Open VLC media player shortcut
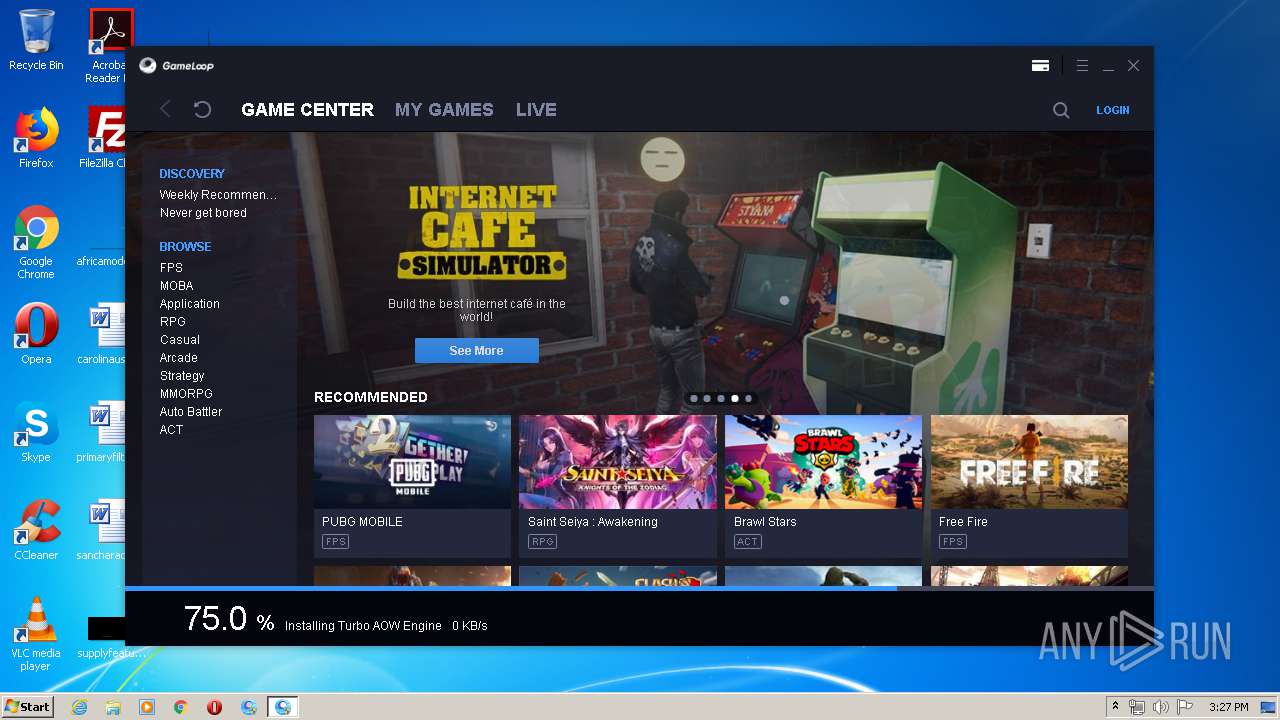Image resolution: width=1280 pixels, height=720 pixels. pos(36,634)
